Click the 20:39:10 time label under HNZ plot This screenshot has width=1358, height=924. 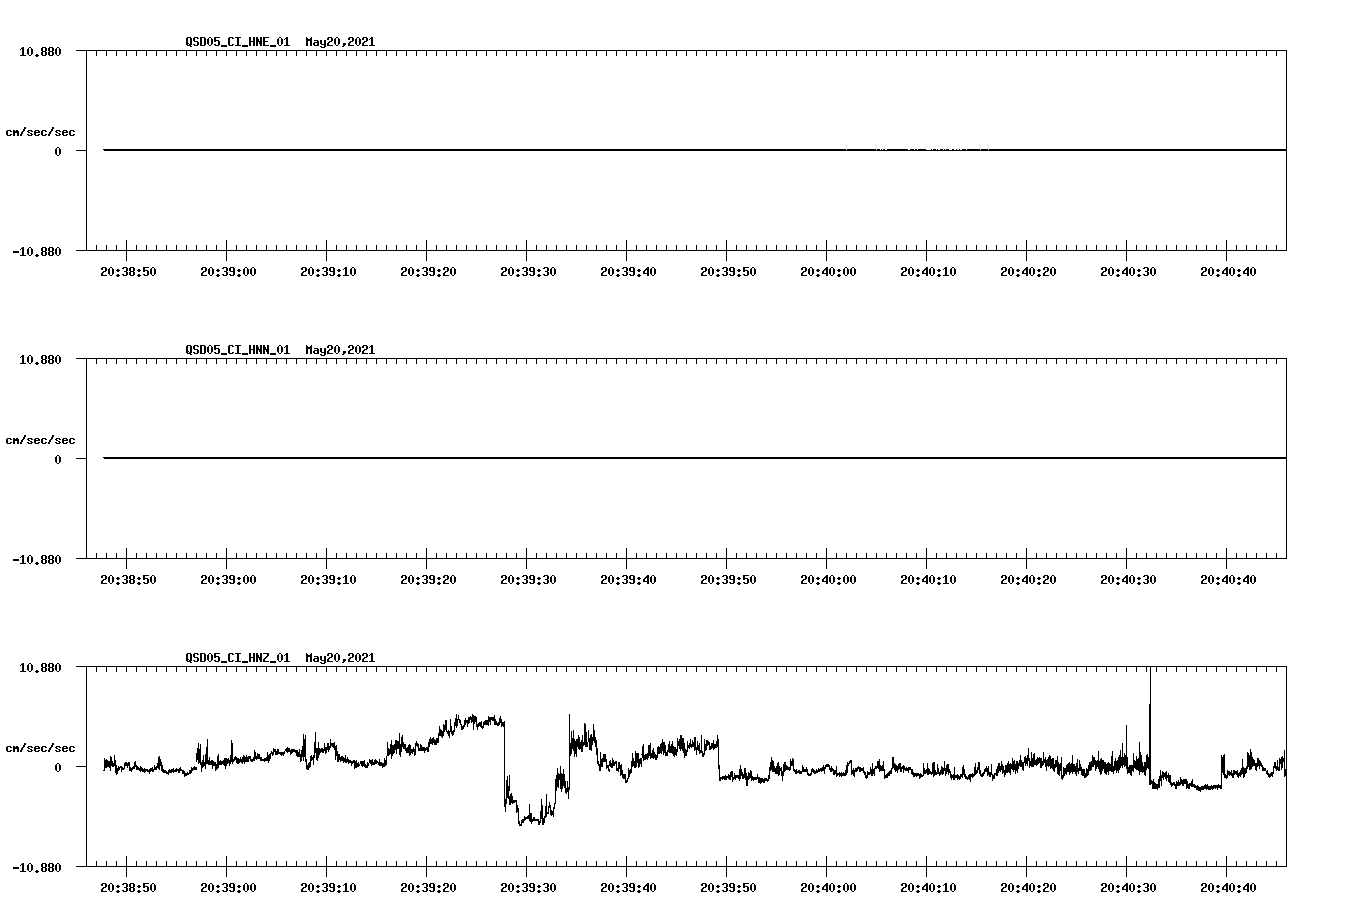point(328,887)
